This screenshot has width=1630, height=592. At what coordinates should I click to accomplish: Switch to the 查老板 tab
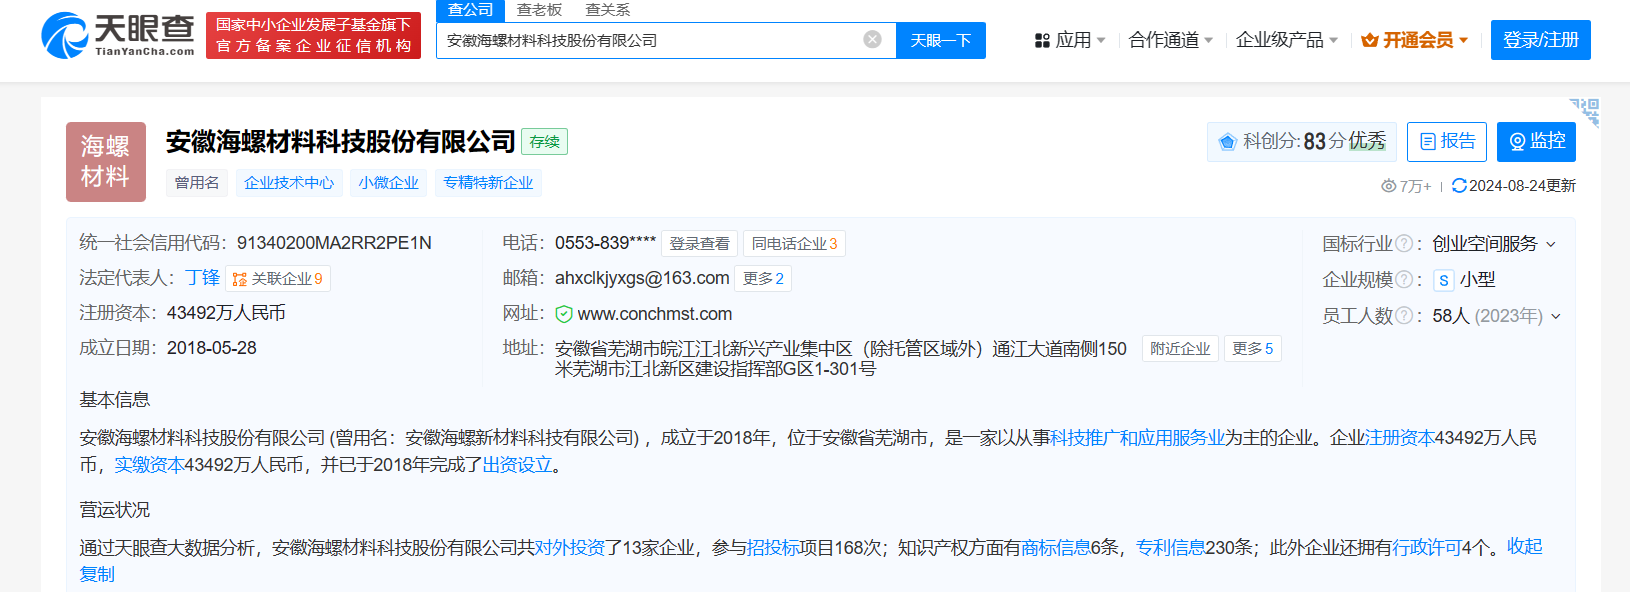pyautogui.click(x=539, y=9)
